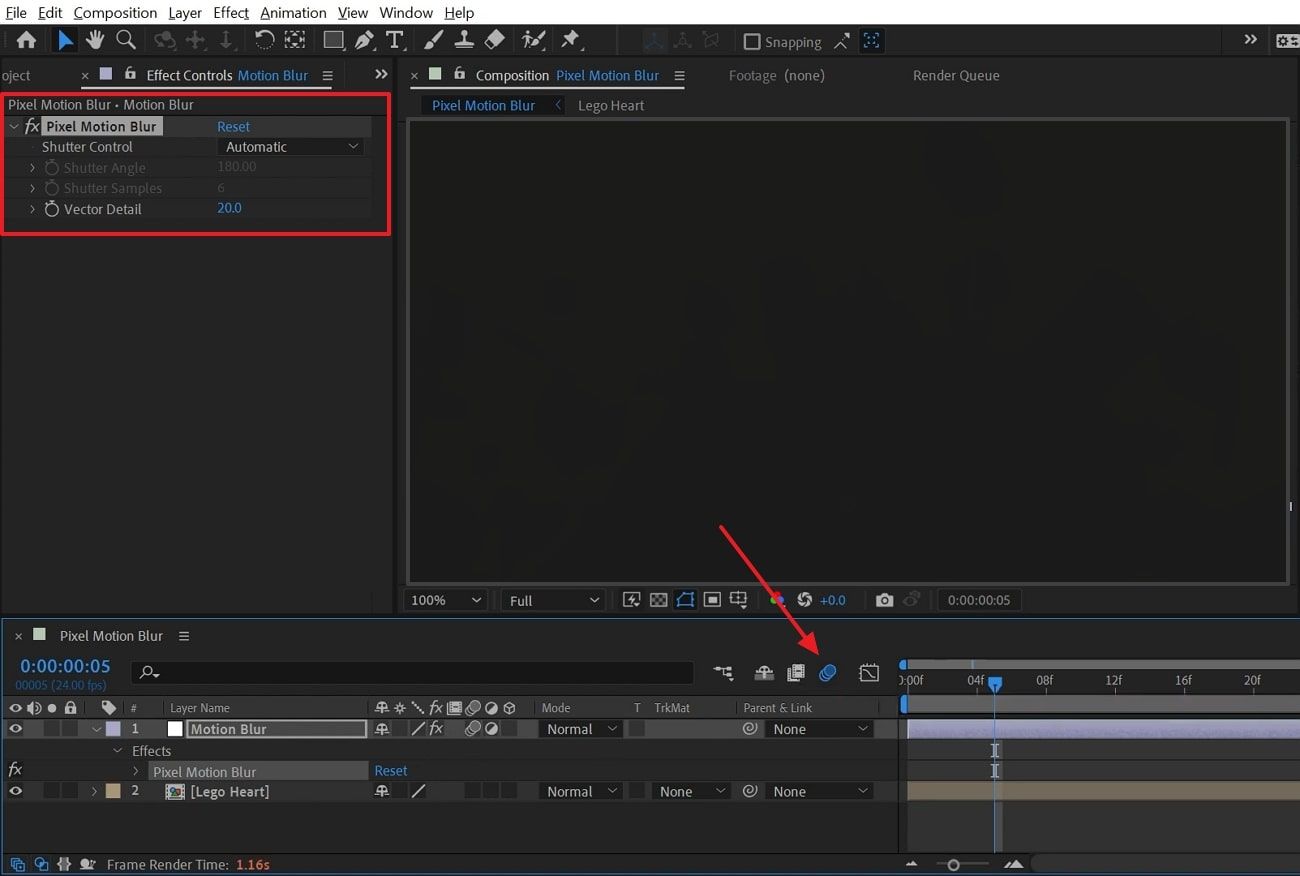The height and width of the screenshot is (876, 1300).
Task: Switch to the Lego Heart tab
Action: point(611,104)
